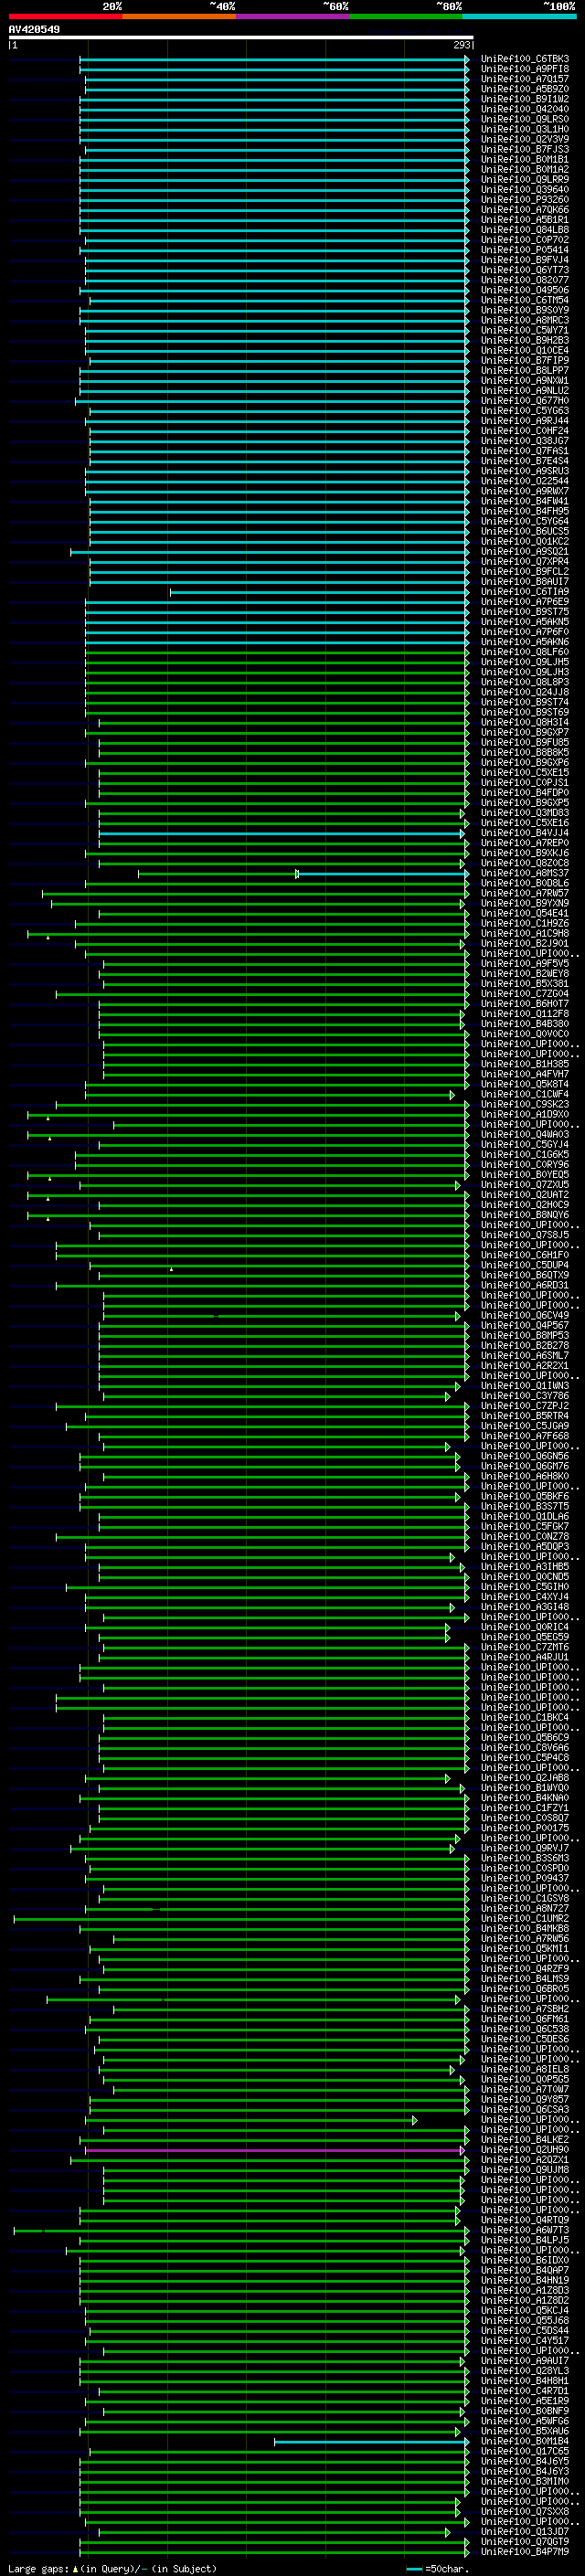Click the cyan alignment bar for UniRef100_B4VJJ4
585x2576 pixels.
point(281,833)
